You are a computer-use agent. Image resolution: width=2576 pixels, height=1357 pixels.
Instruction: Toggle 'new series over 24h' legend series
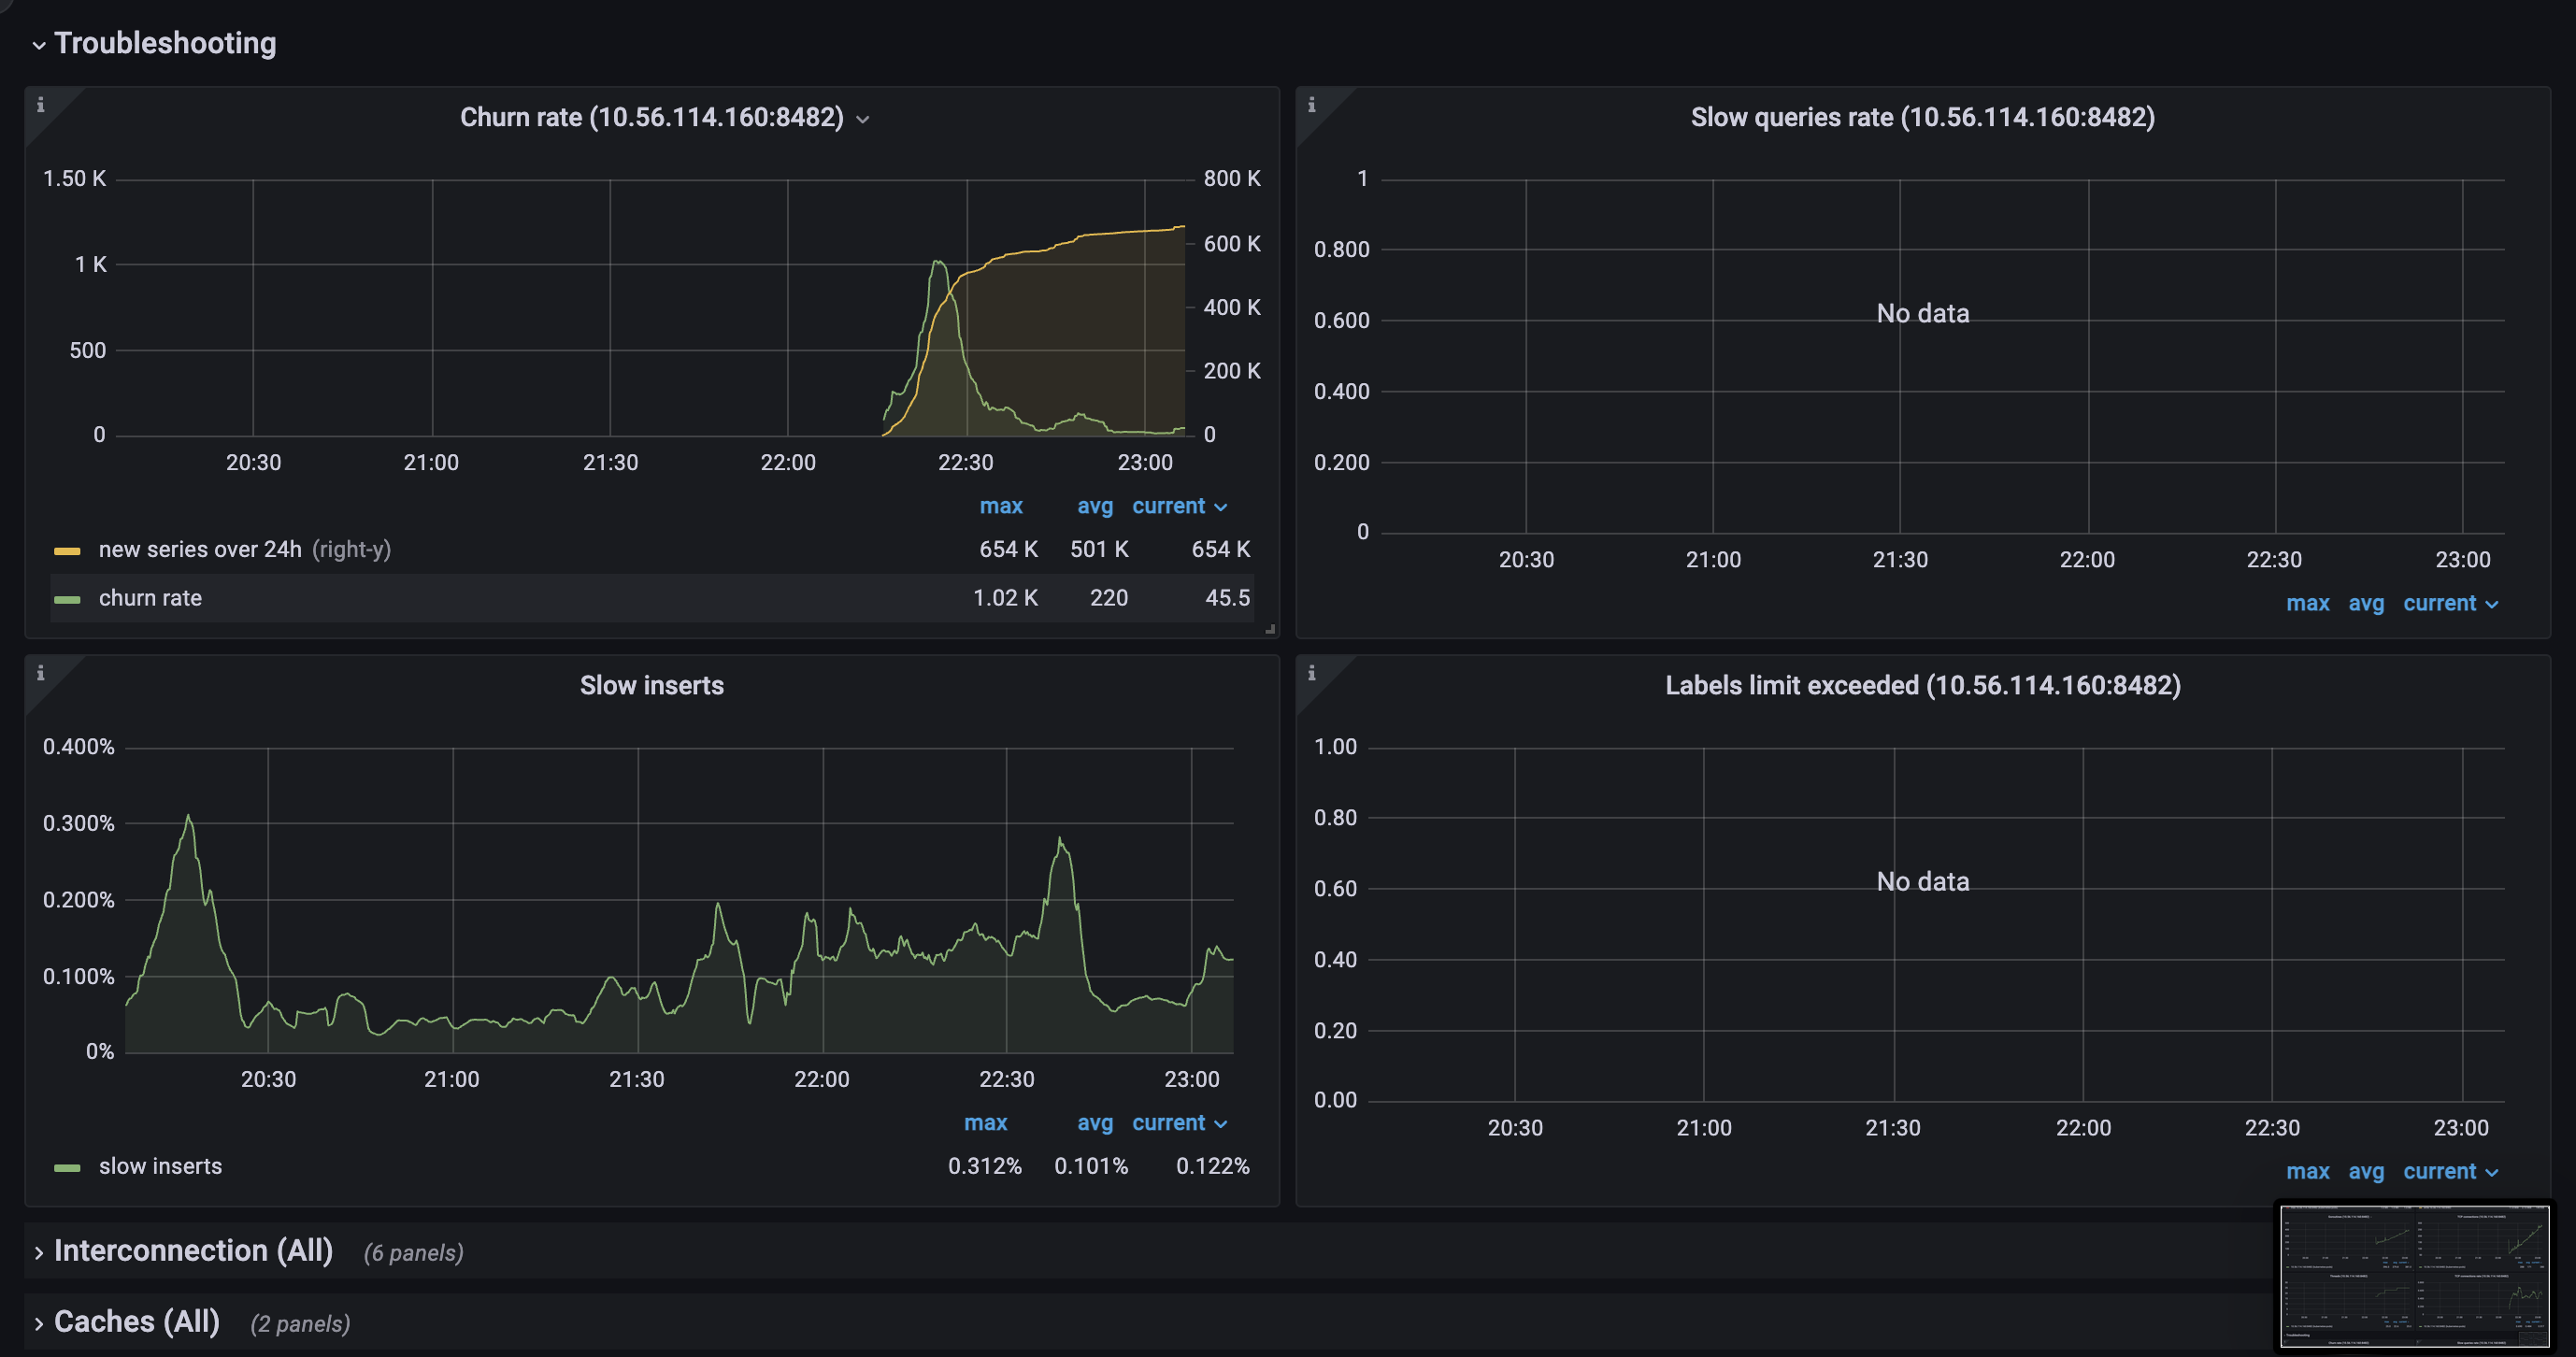(x=200, y=549)
